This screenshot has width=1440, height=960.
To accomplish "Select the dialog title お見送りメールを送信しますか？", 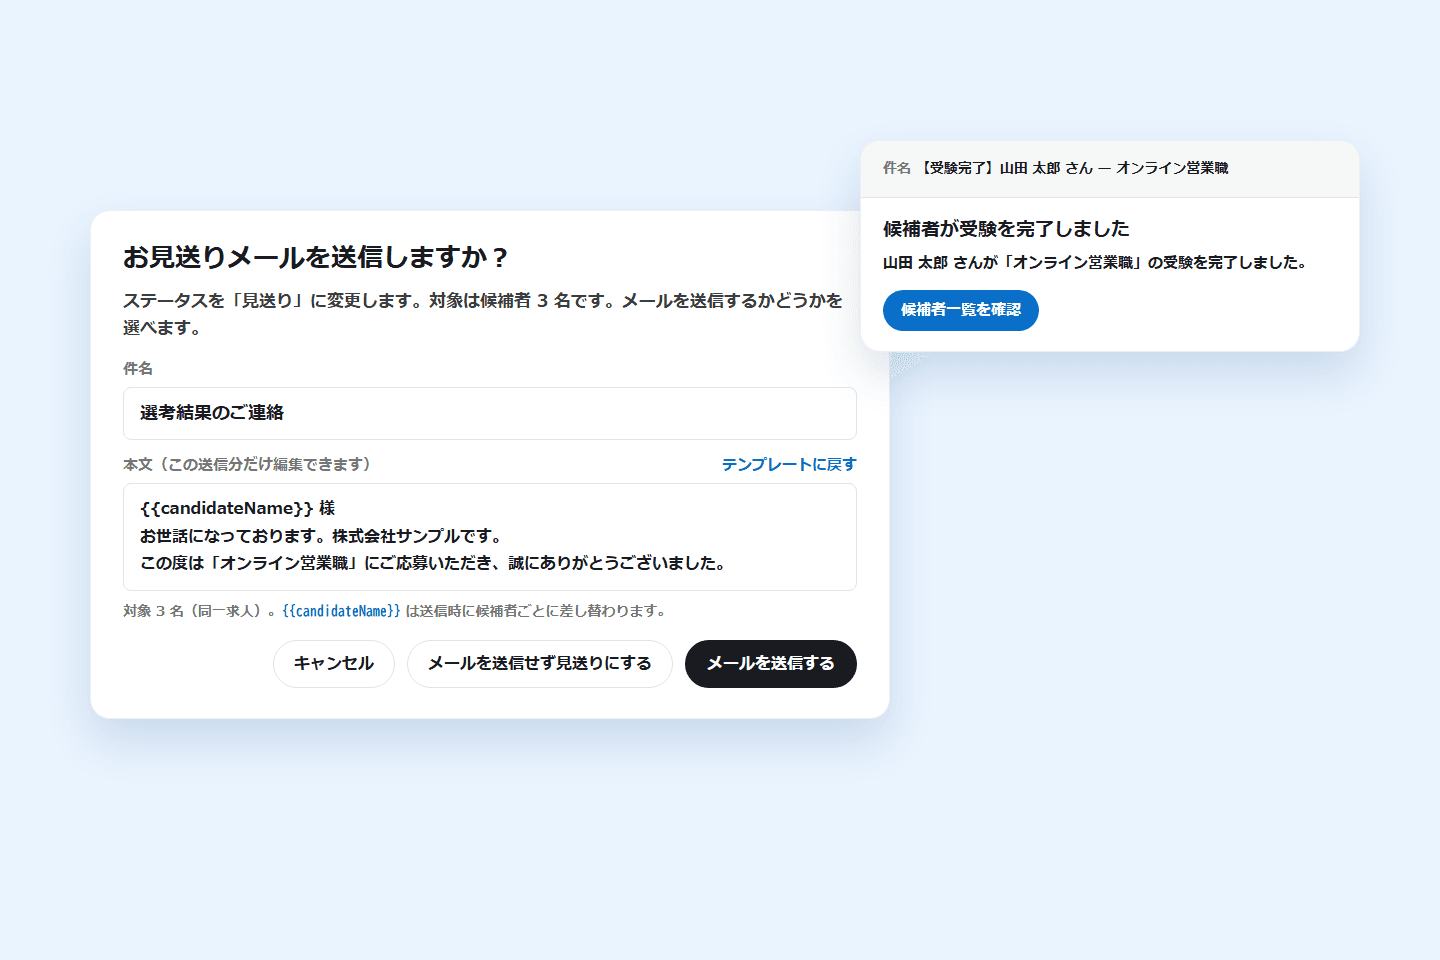I will pos(317,258).
